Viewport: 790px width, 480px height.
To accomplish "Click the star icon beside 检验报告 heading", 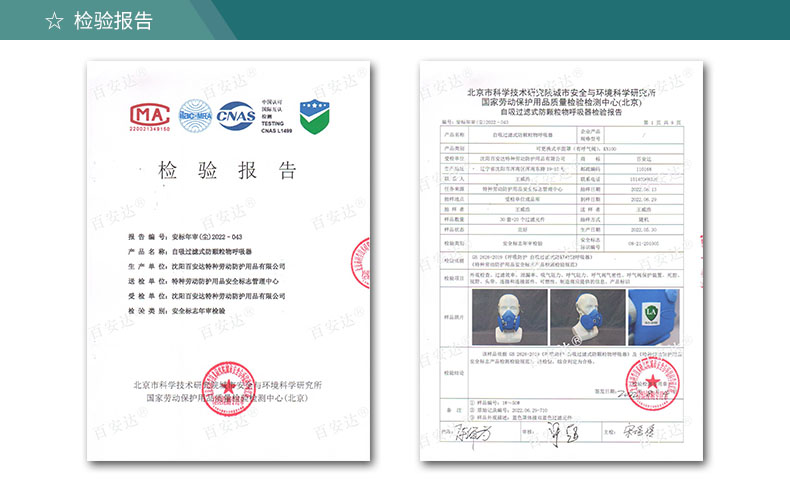I will click(x=54, y=21).
